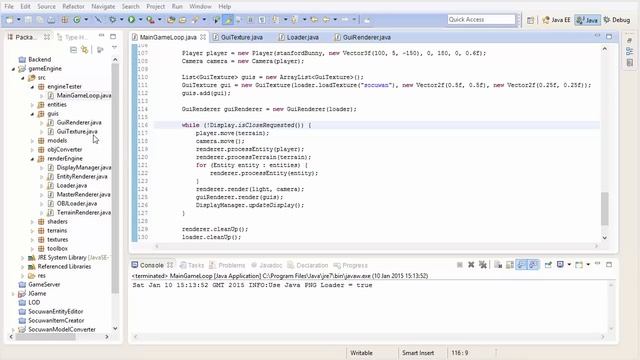Screen dimensions: 640x360
Task: Click the editor vertical scrollbar thumb
Action: coord(604,208)
